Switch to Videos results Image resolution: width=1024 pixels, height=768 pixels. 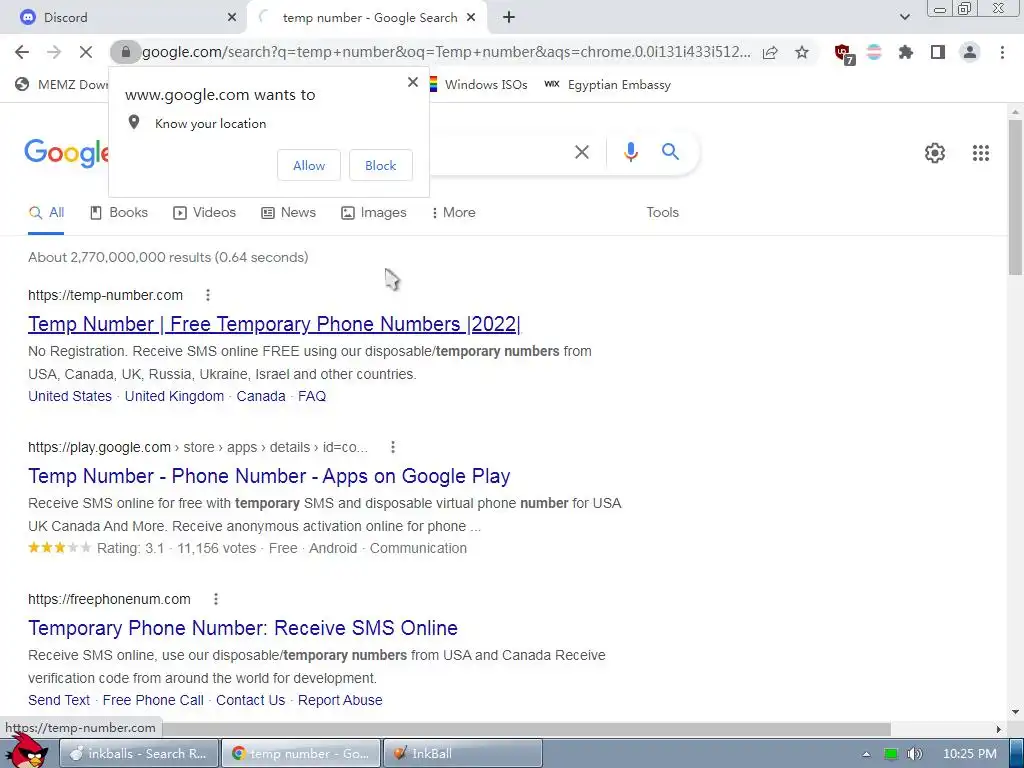[204, 213]
